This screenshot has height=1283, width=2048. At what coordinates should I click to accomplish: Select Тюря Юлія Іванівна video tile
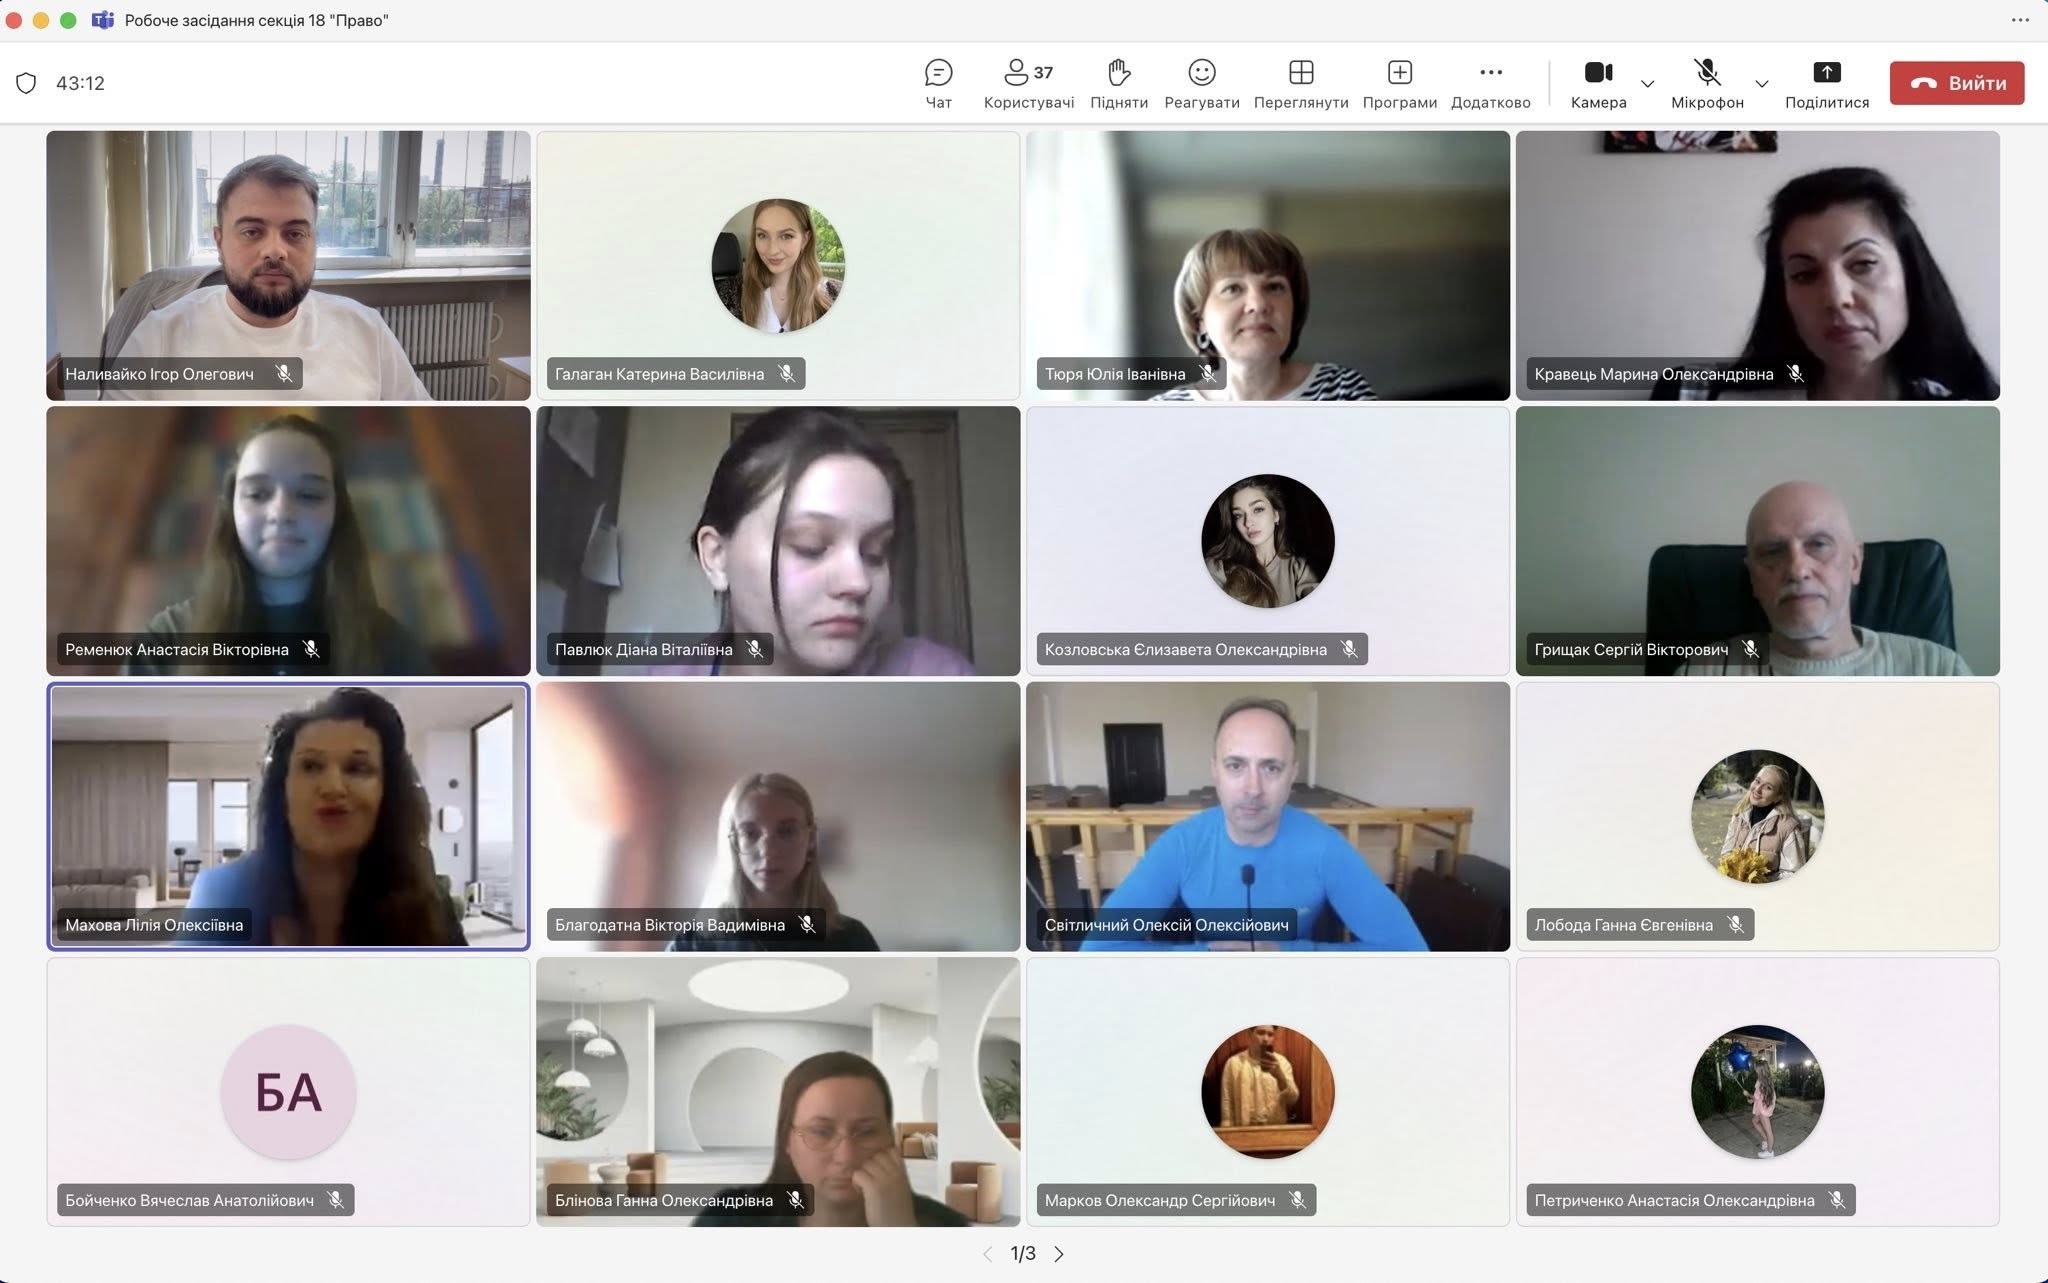click(1268, 265)
